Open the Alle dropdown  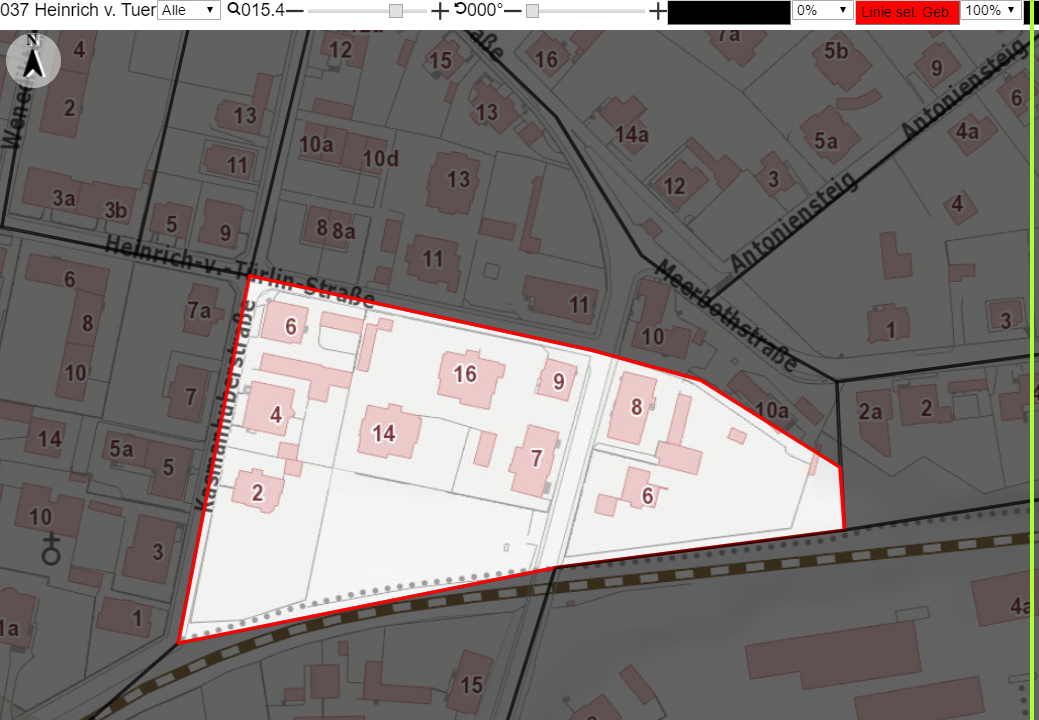189,10
